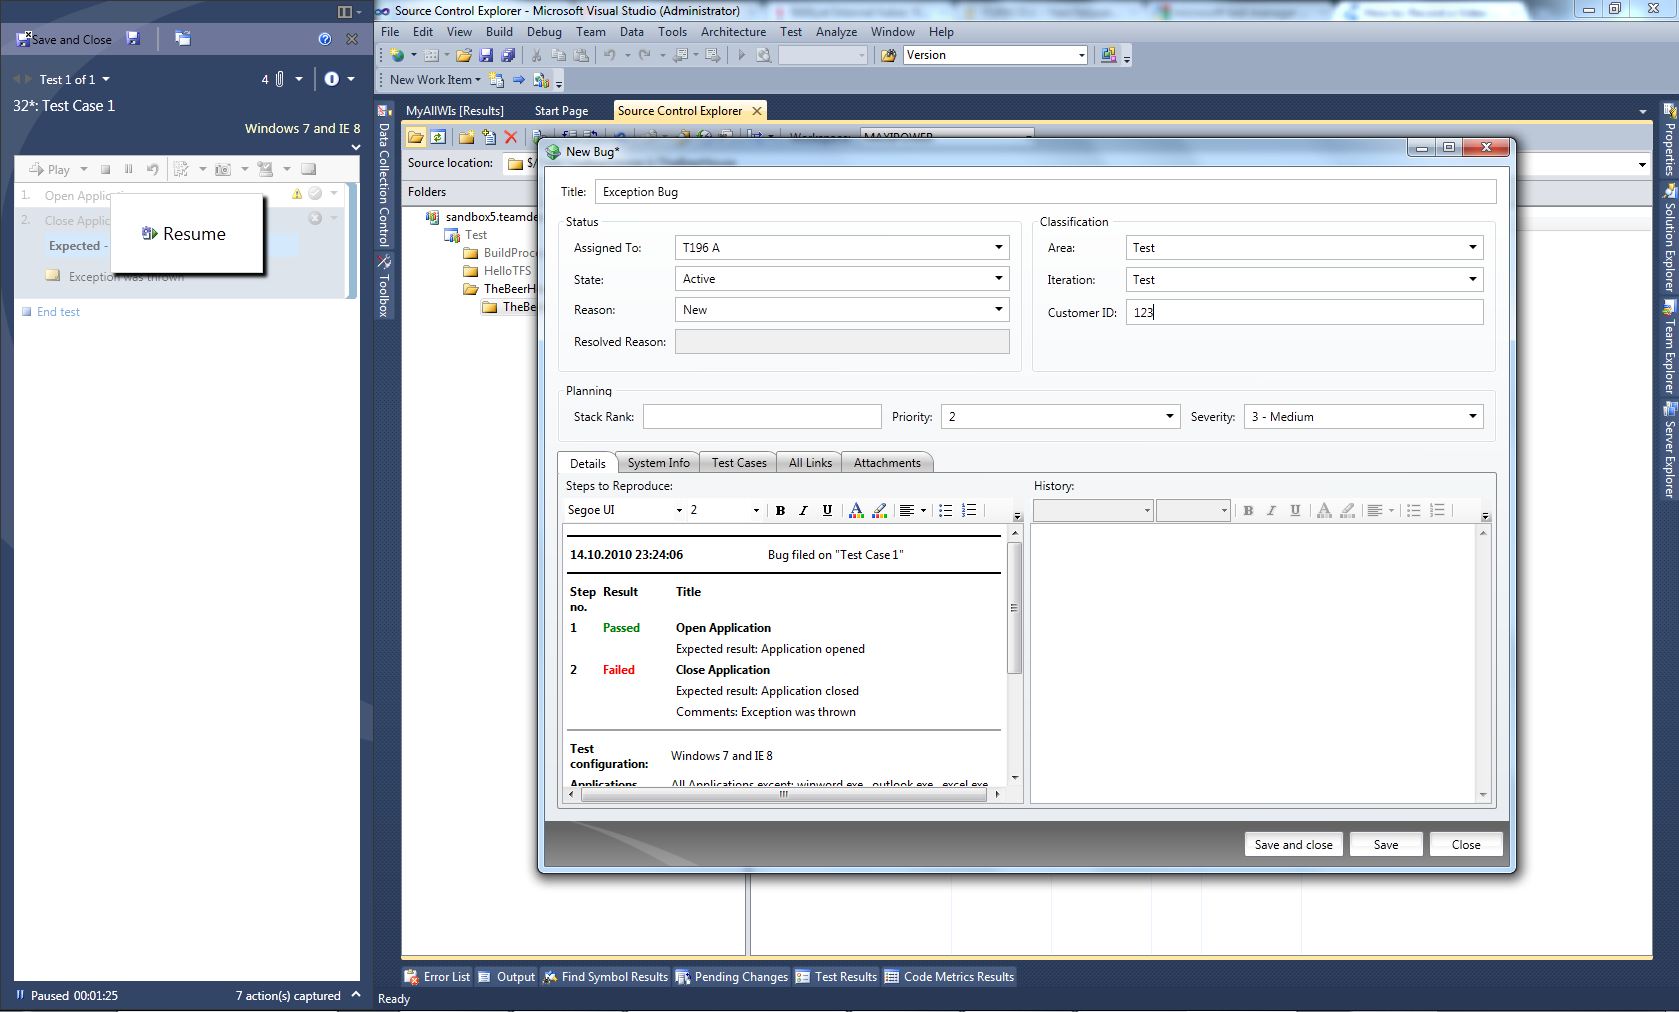Click the bulleted list icon in Steps to Reproduce

click(x=945, y=510)
